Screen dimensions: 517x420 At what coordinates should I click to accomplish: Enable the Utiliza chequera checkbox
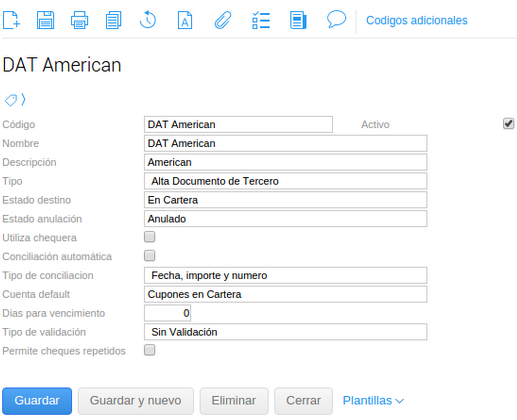[x=150, y=237]
